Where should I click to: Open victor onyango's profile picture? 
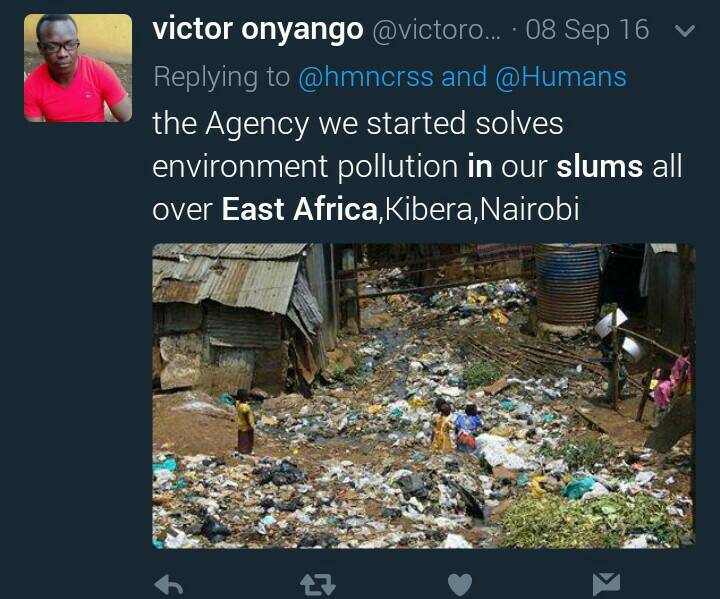pos(78,68)
